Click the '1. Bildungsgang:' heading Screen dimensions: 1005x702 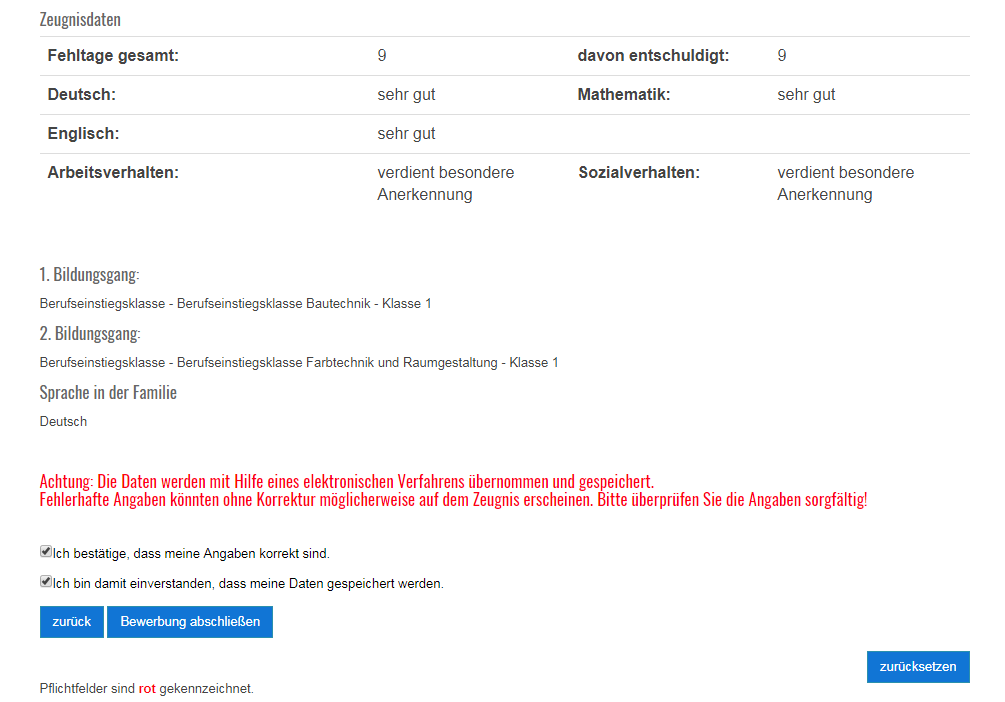[x=89, y=275]
